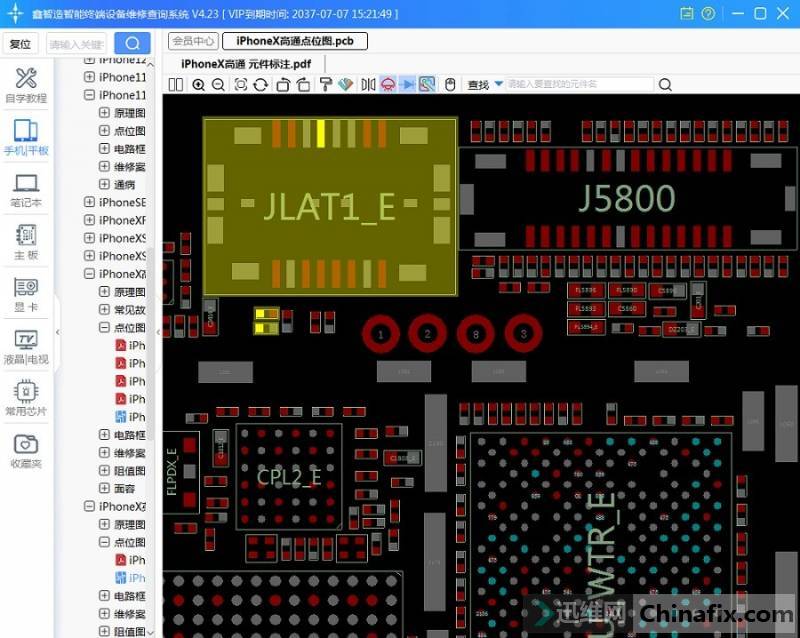Collapse the 点位图 folder containing PDF files

point(104,327)
